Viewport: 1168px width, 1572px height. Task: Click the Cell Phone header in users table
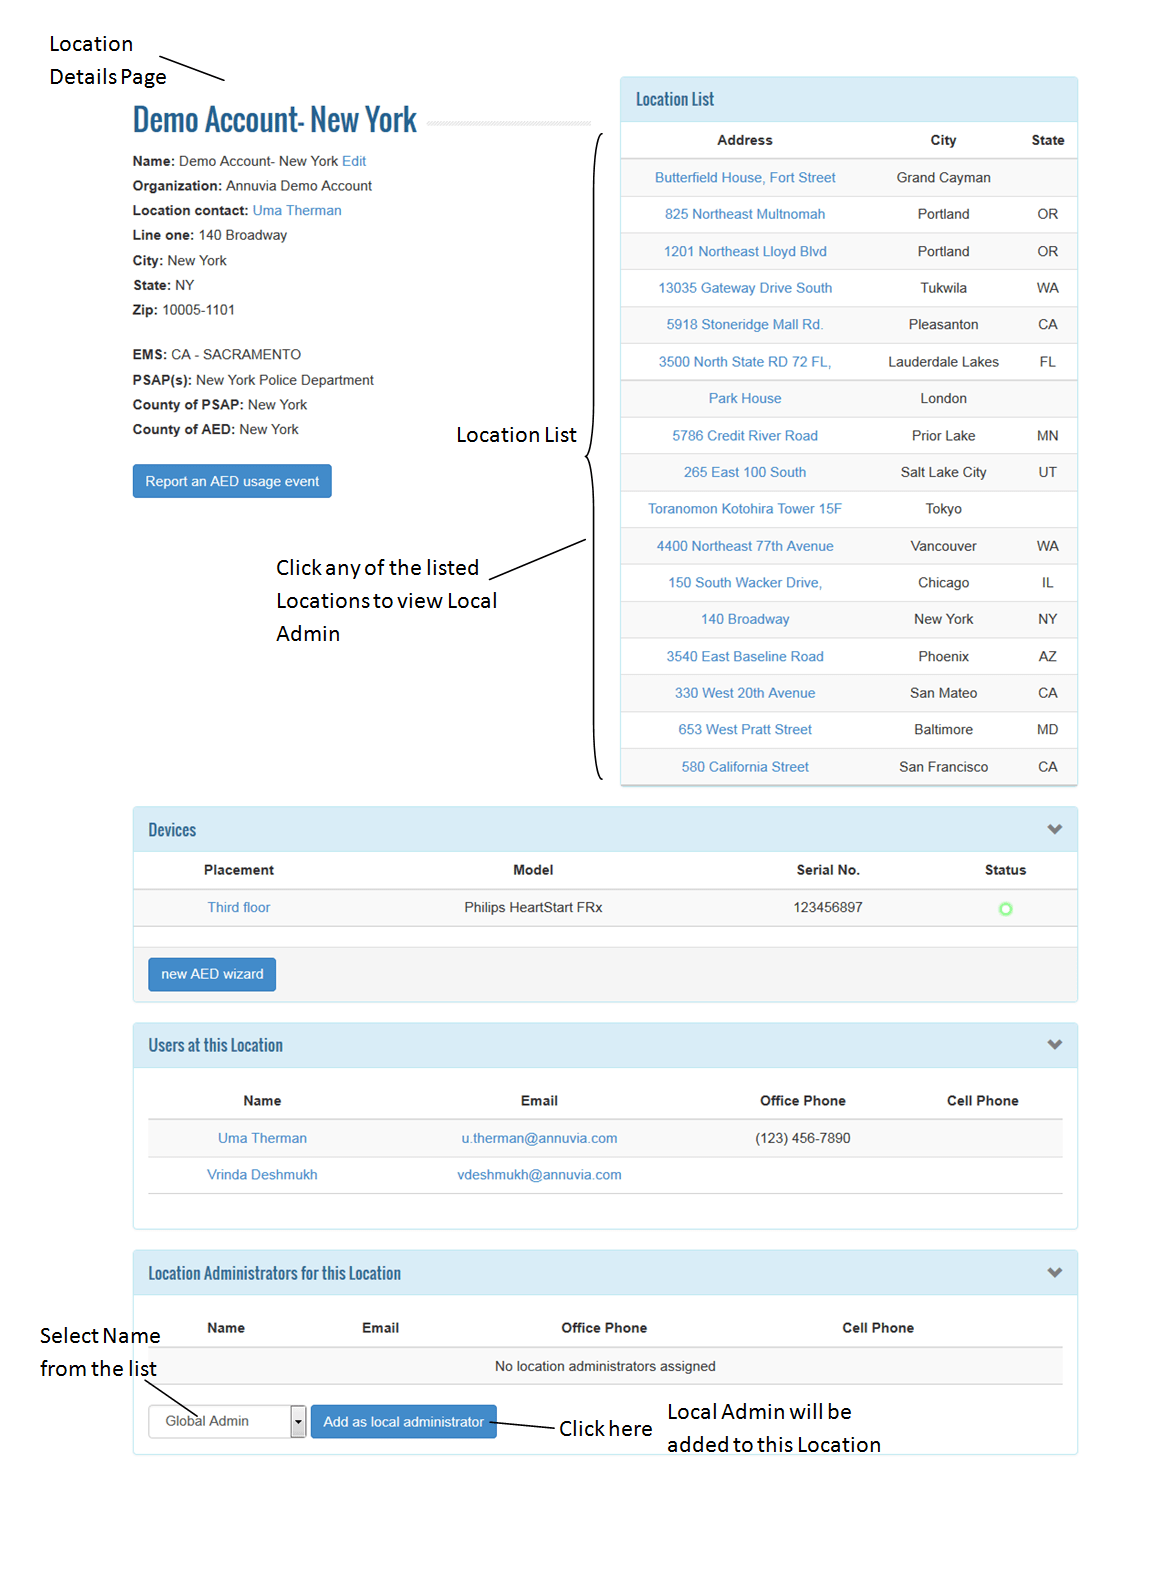tap(982, 1100)
